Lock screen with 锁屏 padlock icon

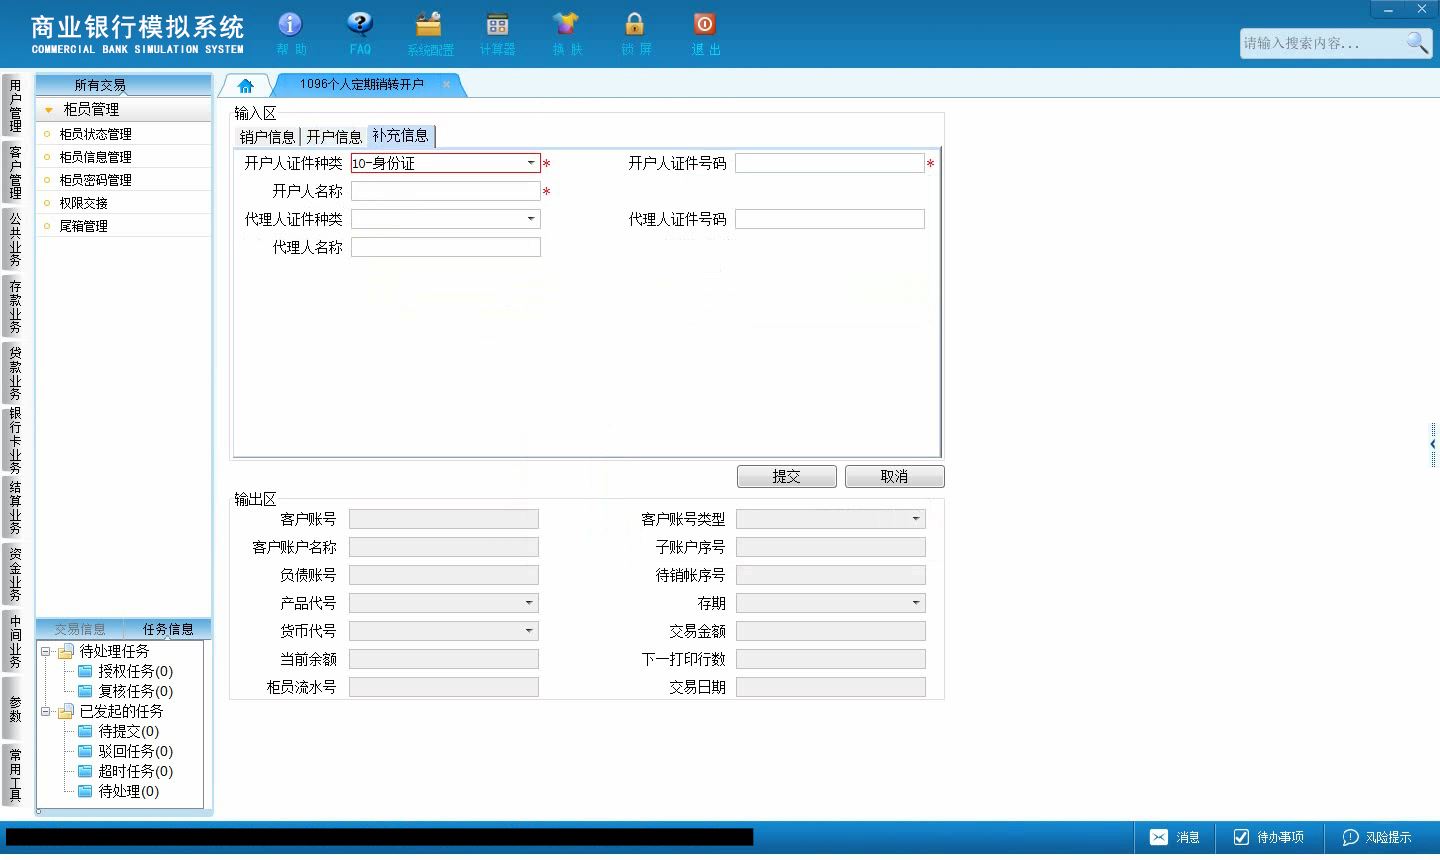[635, 25]
